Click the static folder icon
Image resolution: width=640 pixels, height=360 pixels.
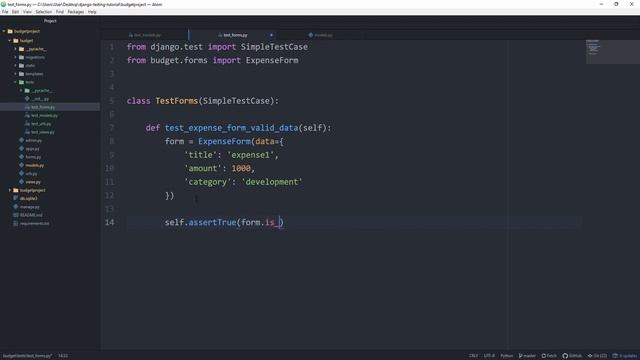[x=22, y=66]
